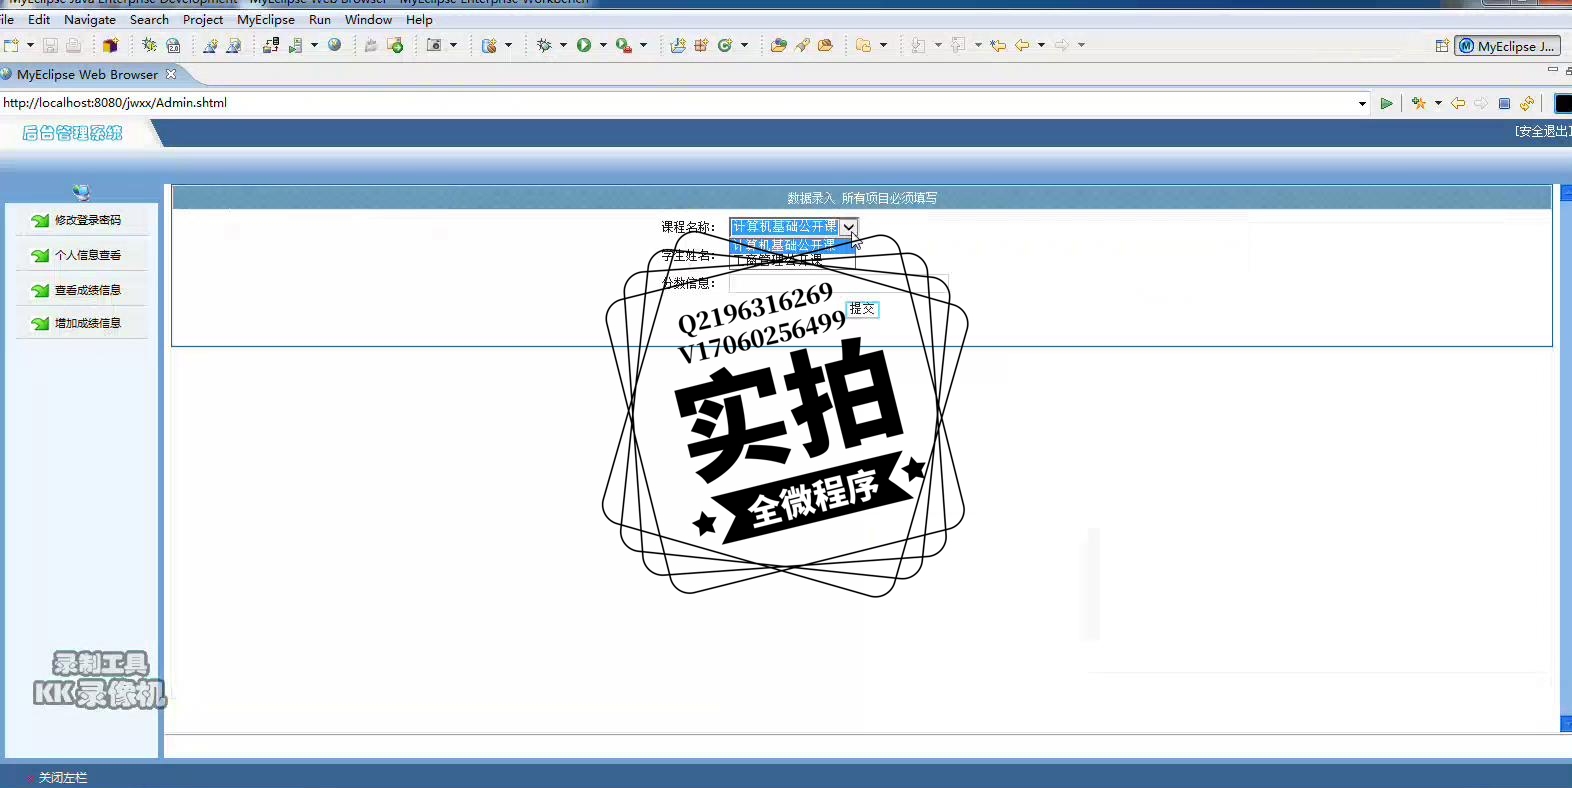Image resolution: width=1572 pixels, height=788 pixels.
Task: Open 修改登录密码 in the sidebar
Action: coord(88,220)
